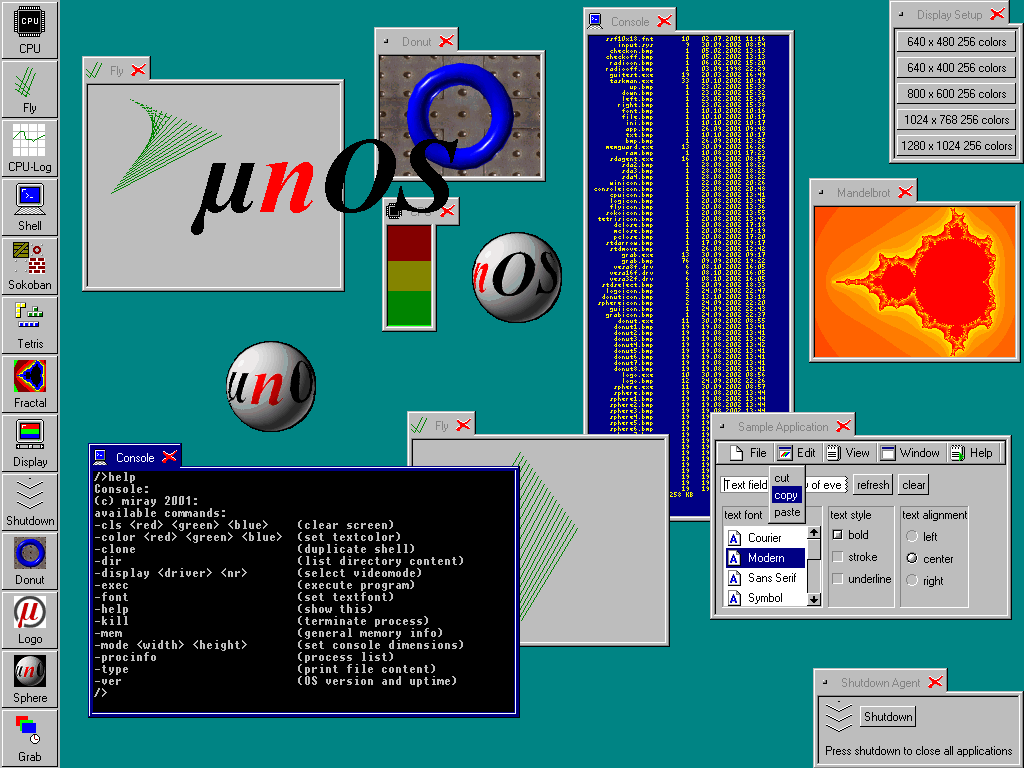The image size is (1024, 768).
Task: Start Tetris from the launcher bar
Action: (x=30, y=324)
